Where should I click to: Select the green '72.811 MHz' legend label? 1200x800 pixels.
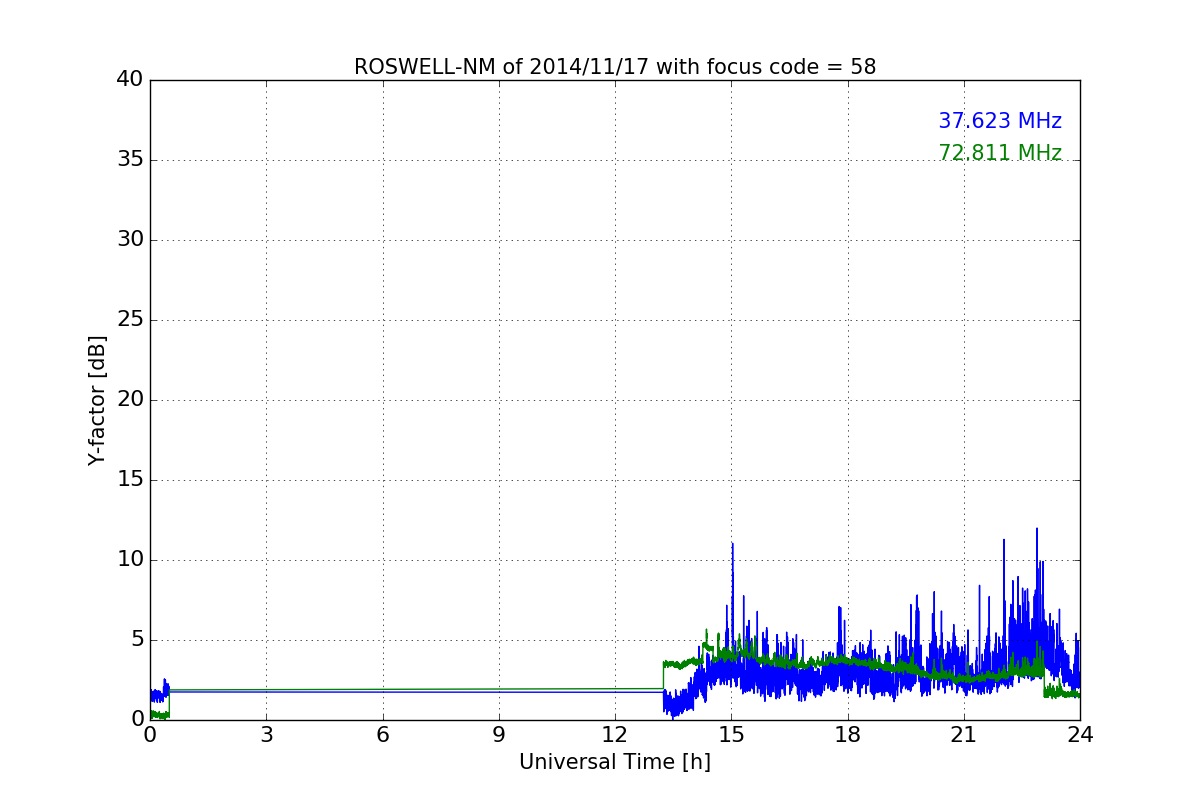click(1000, 153)
